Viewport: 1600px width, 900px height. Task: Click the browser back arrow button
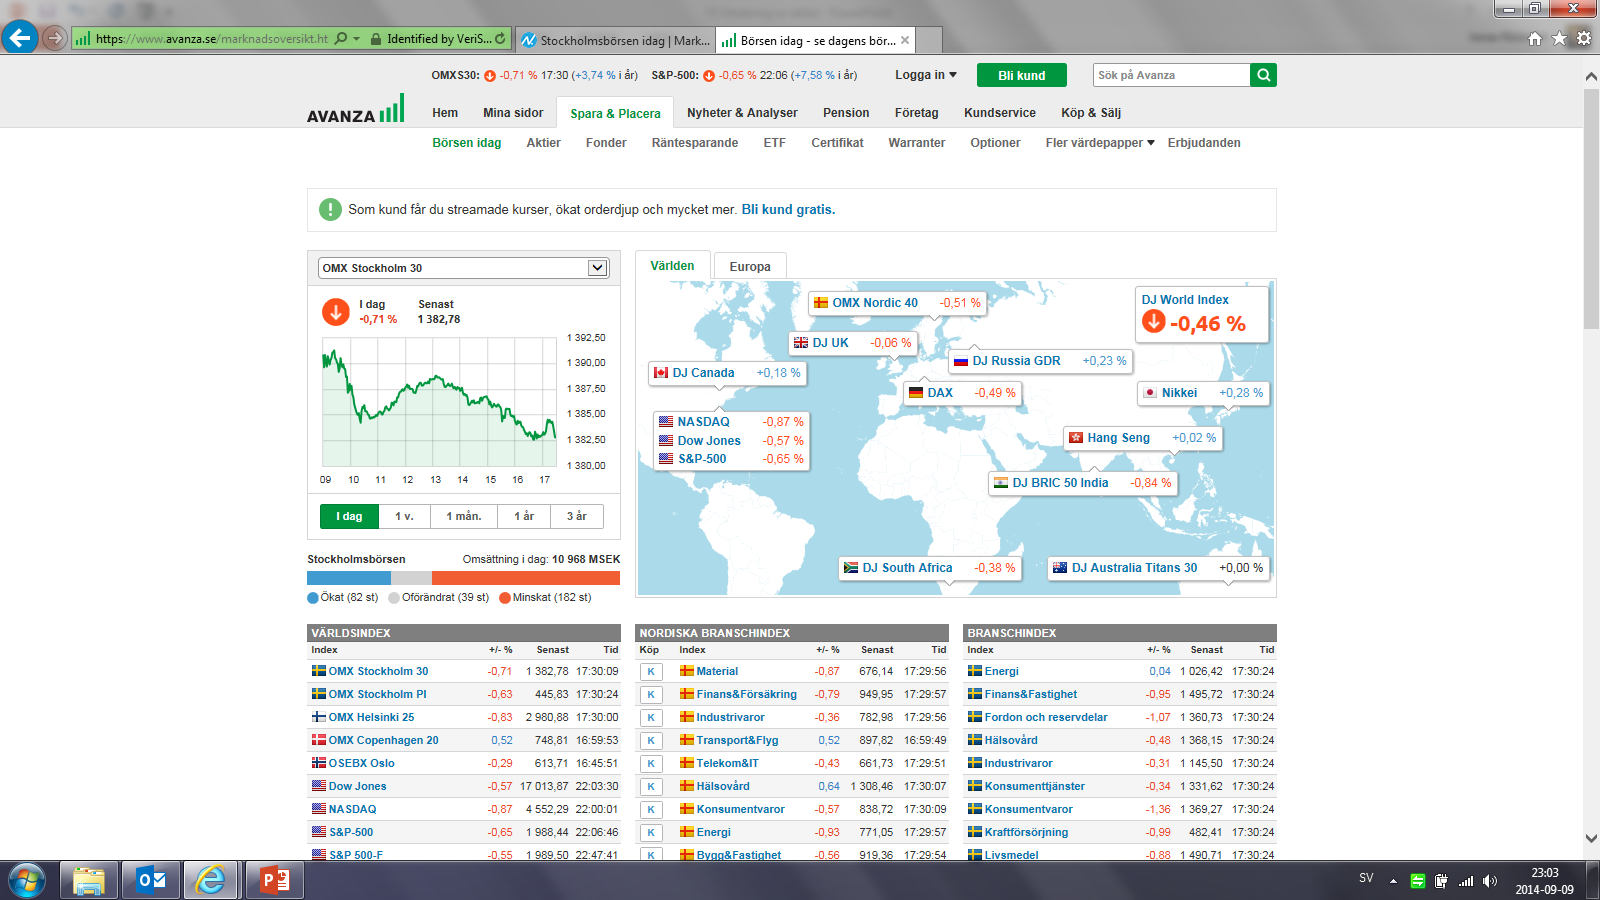point(20,38)
